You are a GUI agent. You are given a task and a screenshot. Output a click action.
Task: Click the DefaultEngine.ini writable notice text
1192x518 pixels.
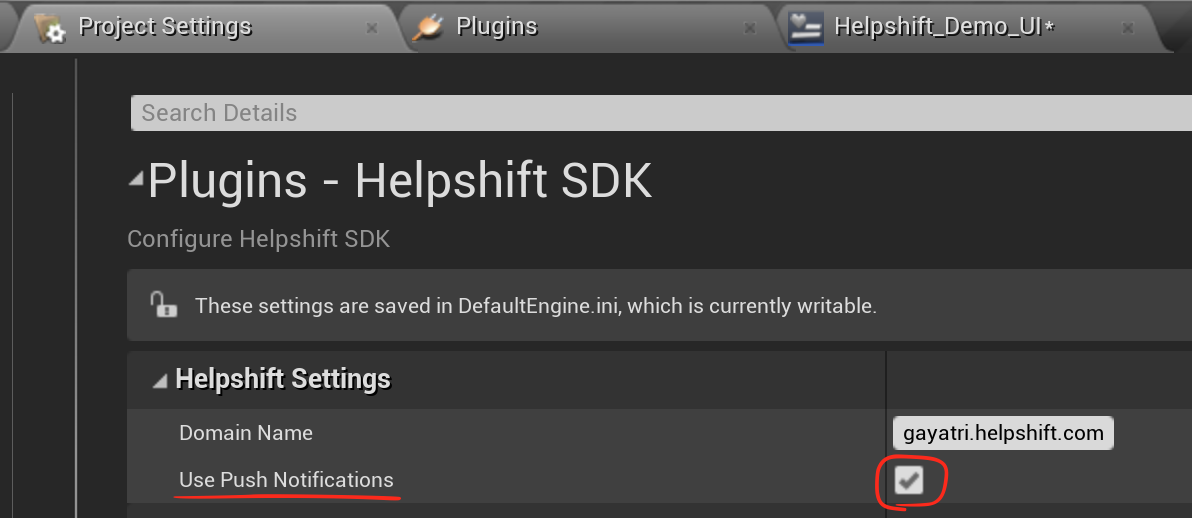[536, 306]
